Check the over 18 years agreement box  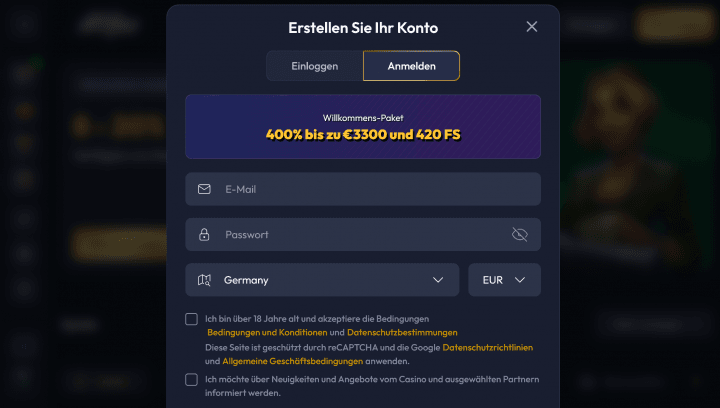click(x=191, y=319)
